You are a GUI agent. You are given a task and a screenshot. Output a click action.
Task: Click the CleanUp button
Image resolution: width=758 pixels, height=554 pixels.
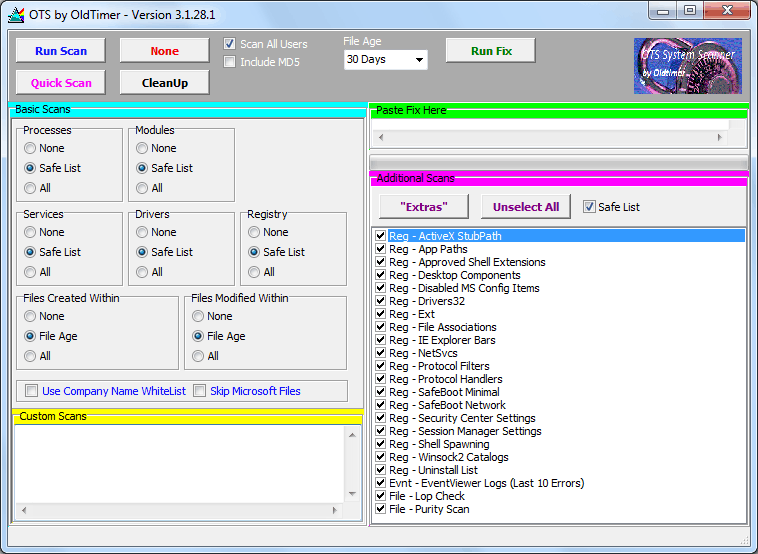[x=164, y=83]
